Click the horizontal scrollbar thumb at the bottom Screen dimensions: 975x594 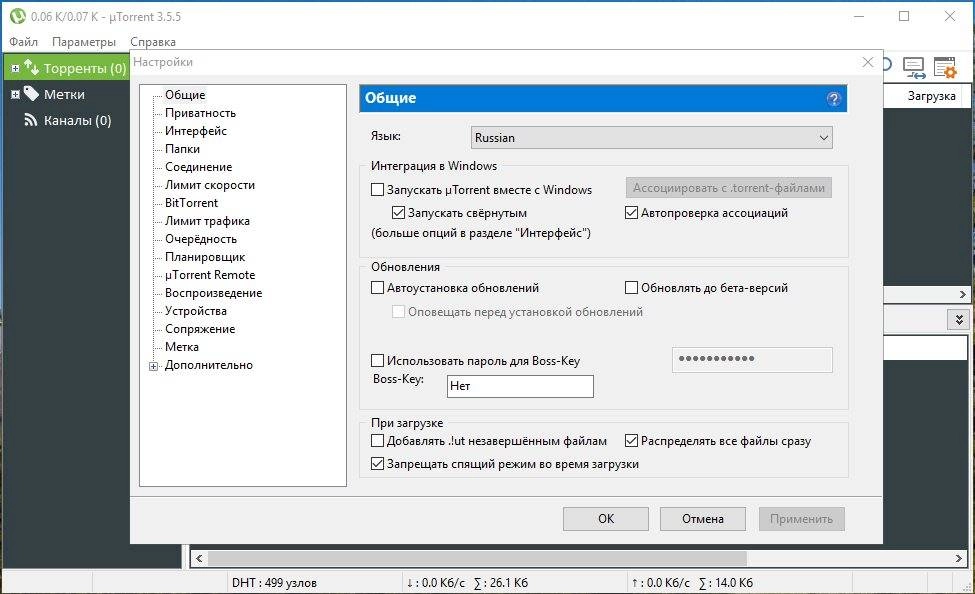click(477, 559)
